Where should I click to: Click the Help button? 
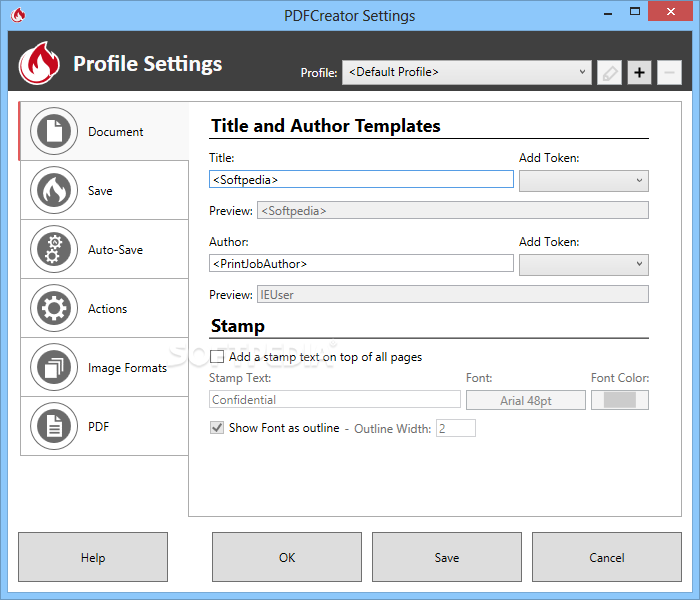pos(93,557)
